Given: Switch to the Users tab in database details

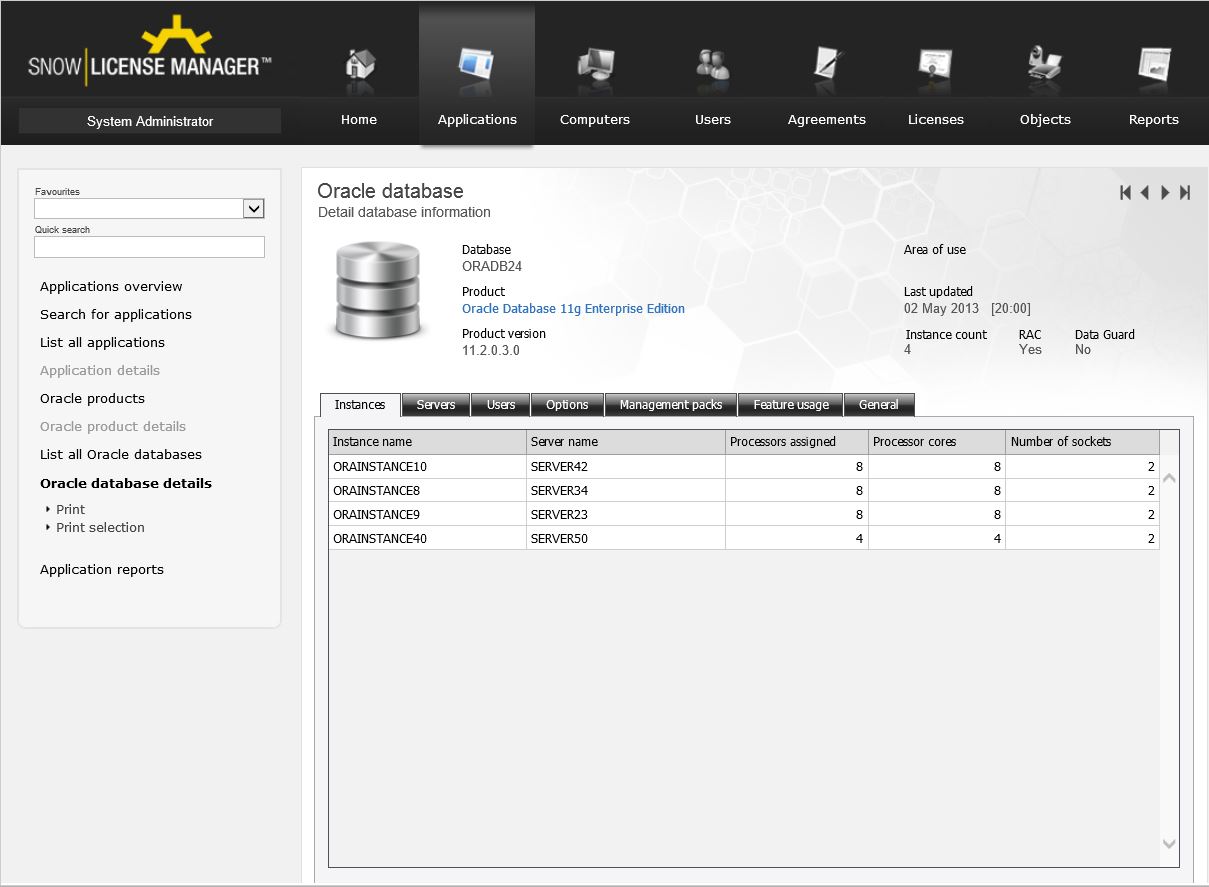Looking at the screenshot, I should (501, 405).
